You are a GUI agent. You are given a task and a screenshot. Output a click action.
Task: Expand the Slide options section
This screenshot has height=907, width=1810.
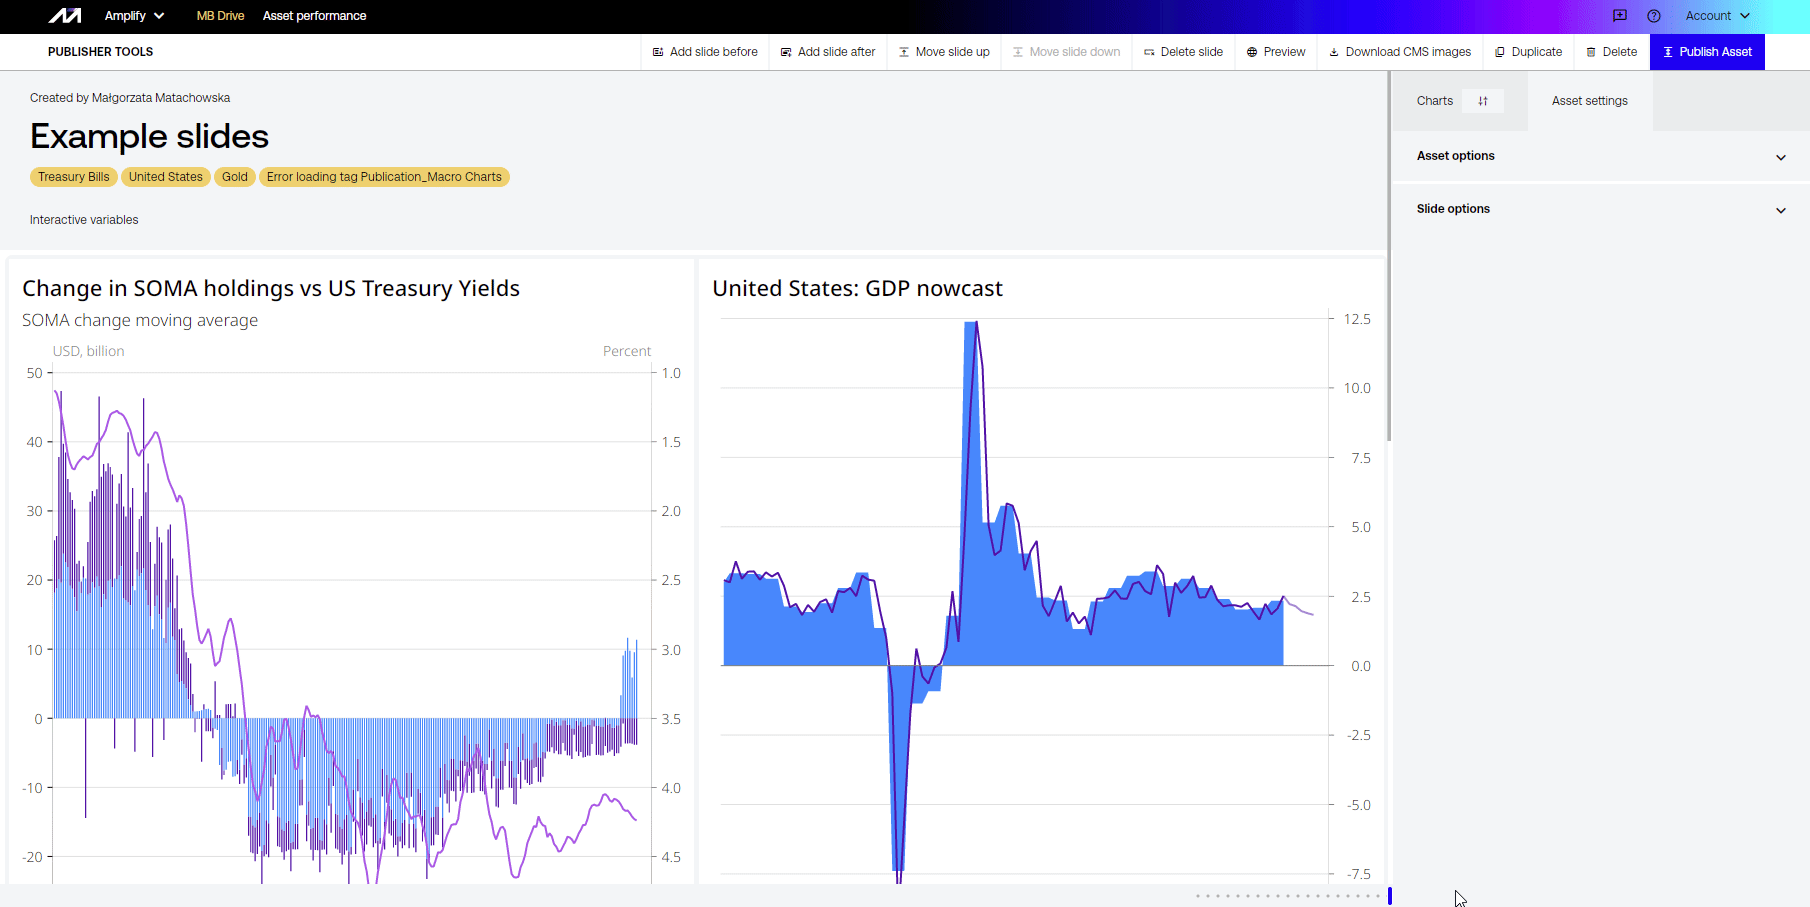click(1600, 209)
